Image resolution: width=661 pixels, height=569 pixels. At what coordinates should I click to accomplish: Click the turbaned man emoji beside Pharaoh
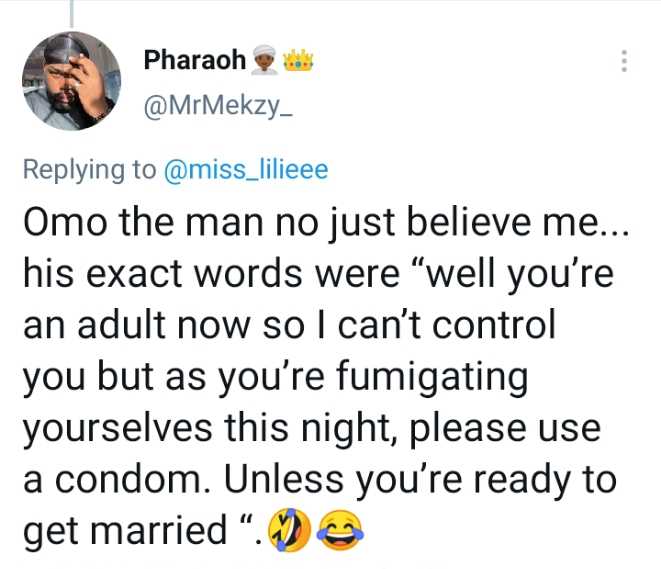pyautogui.click(x=265, y=60)
